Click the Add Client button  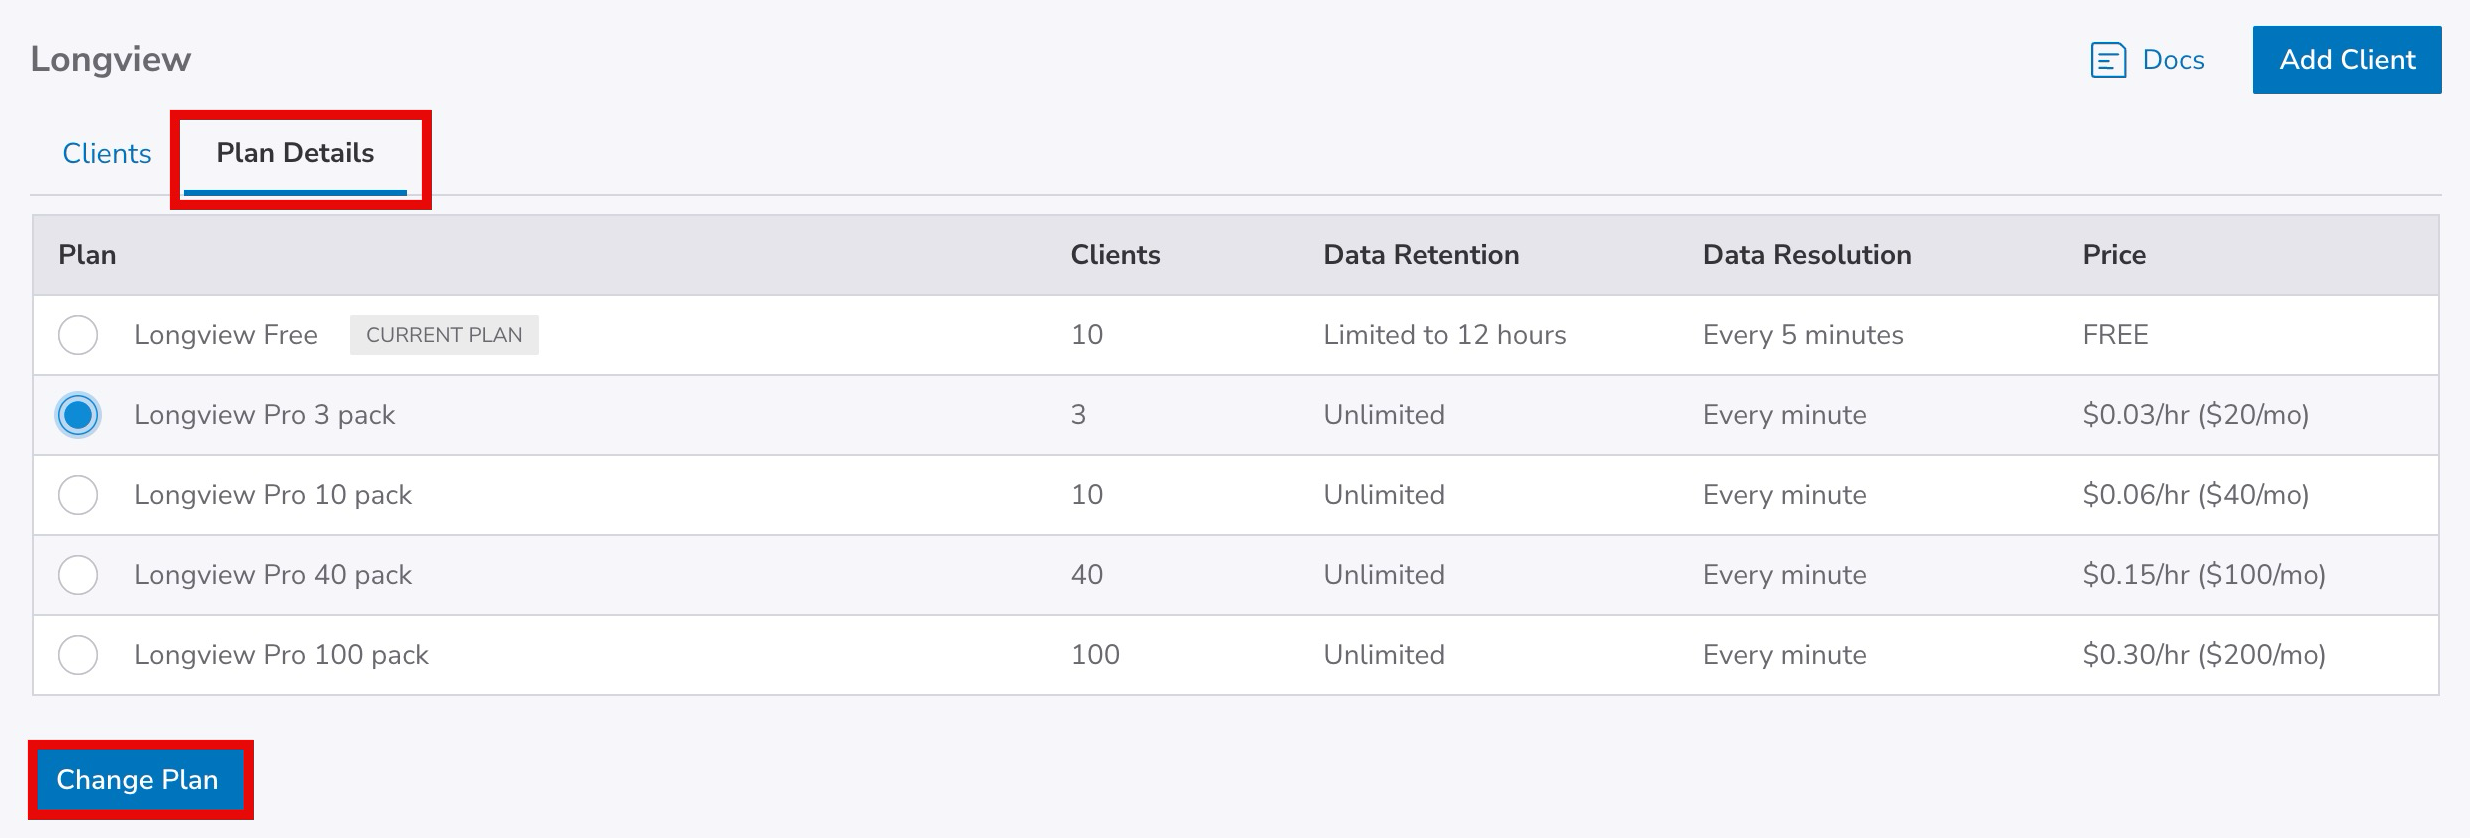[2346, 60]
